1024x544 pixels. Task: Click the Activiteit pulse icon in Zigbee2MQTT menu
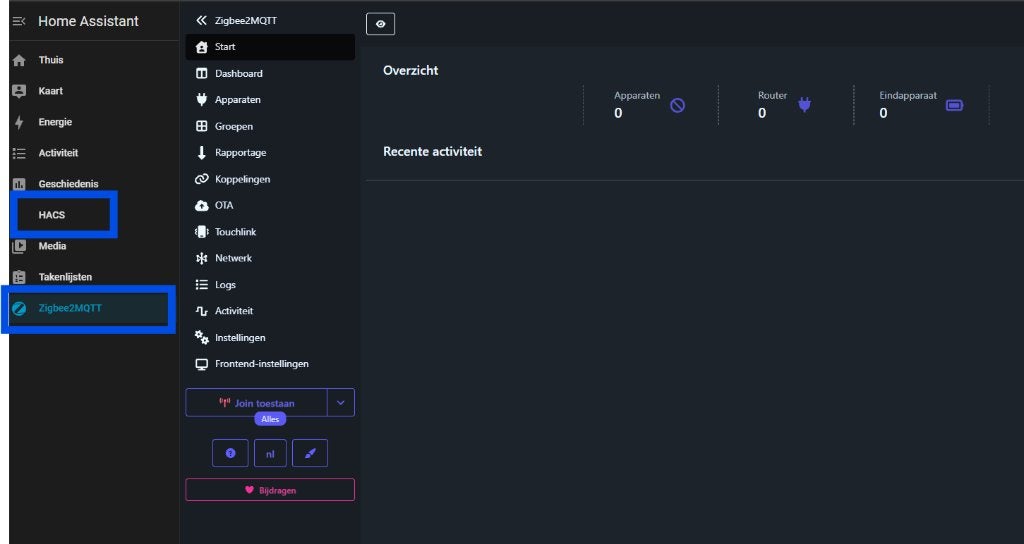(x=202, y=312)
